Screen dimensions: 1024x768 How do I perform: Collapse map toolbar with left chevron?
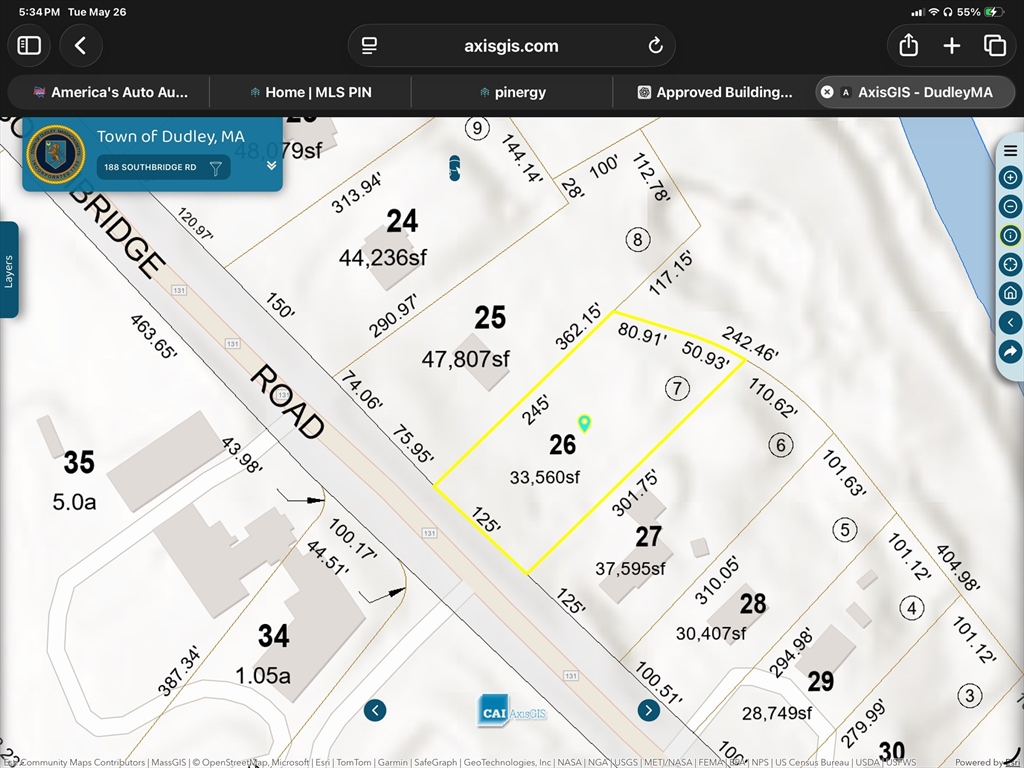click(1010, 322)
